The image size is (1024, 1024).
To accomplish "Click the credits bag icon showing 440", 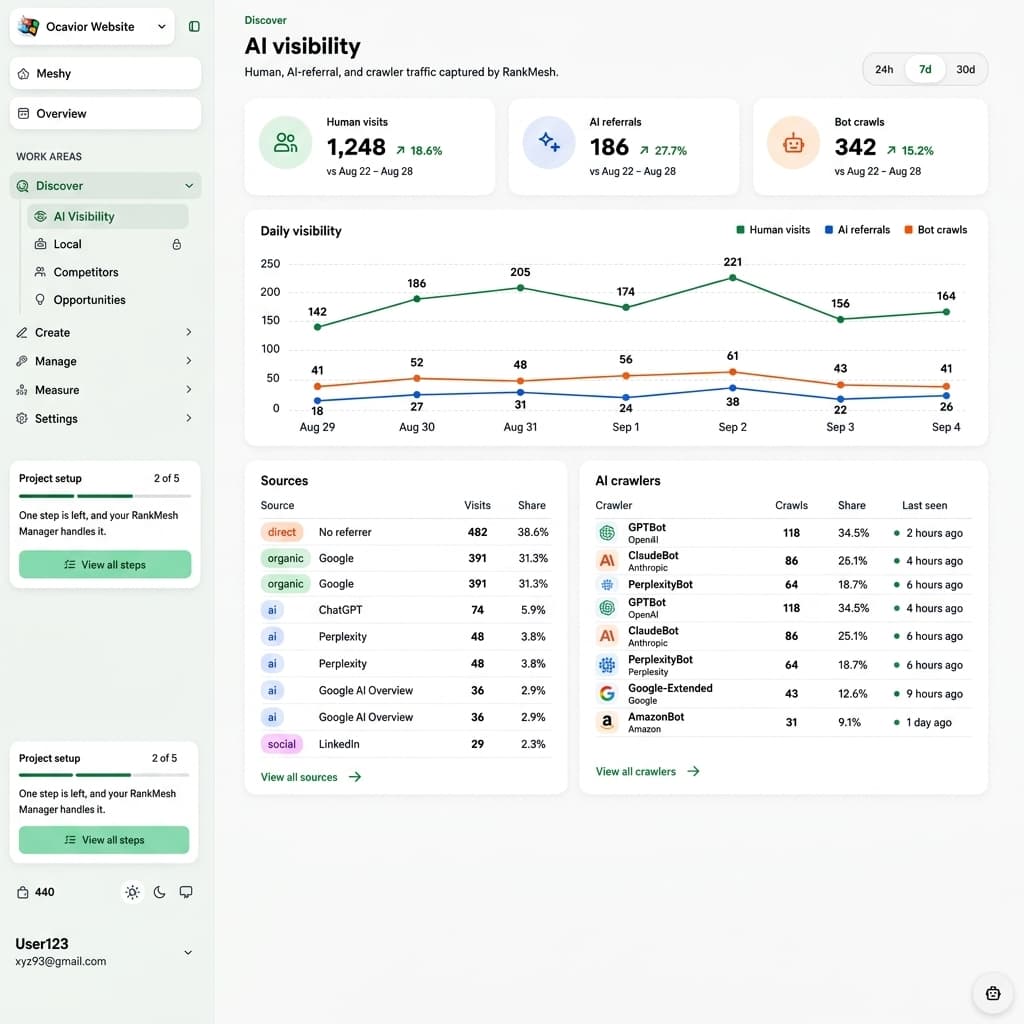I will pyautogui.click(x=23, y=892).
